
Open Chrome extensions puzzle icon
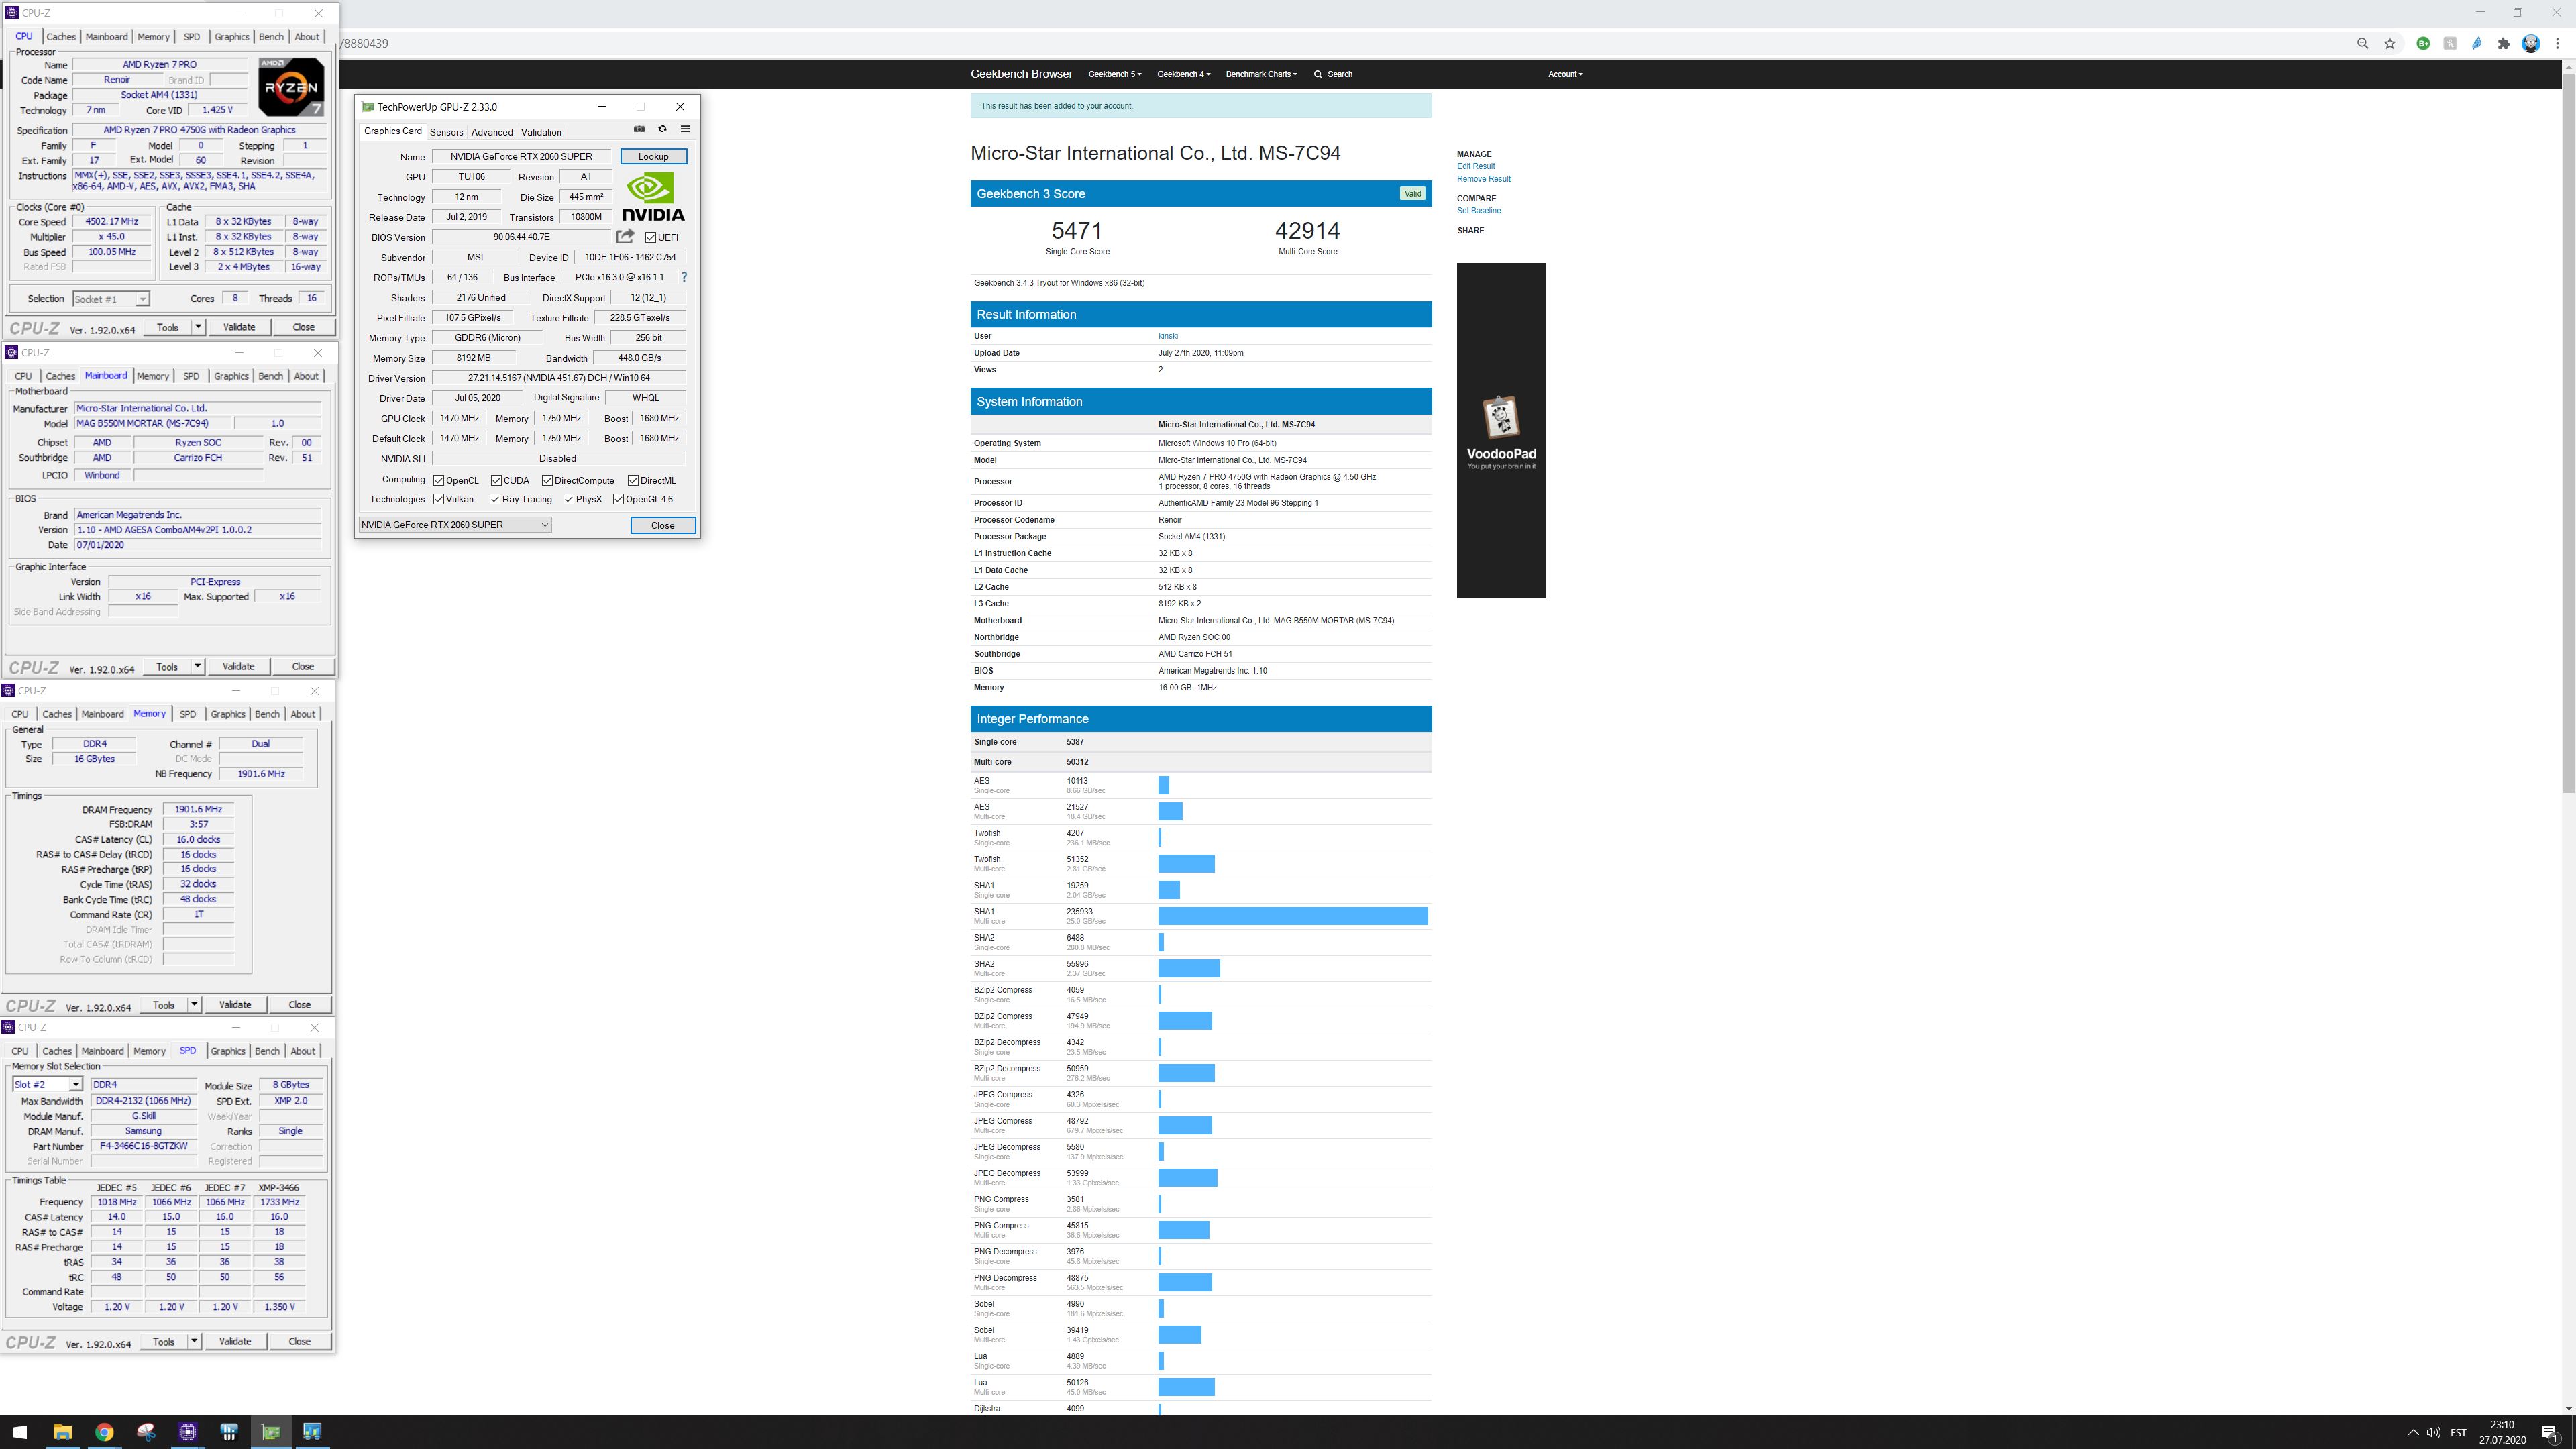2504,43
